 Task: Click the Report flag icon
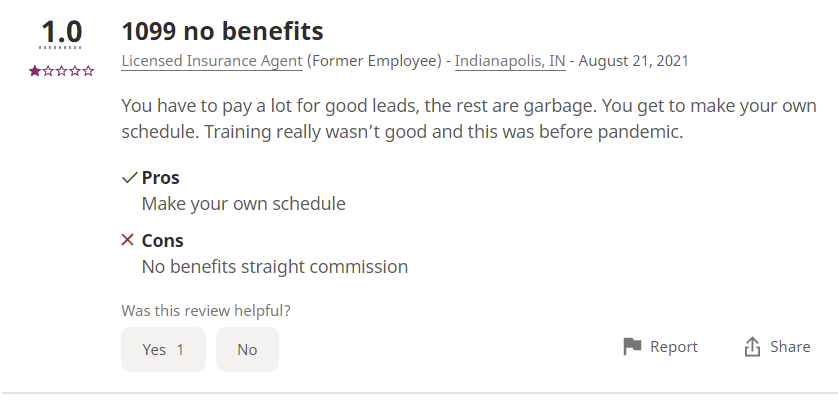pos(631,347)
